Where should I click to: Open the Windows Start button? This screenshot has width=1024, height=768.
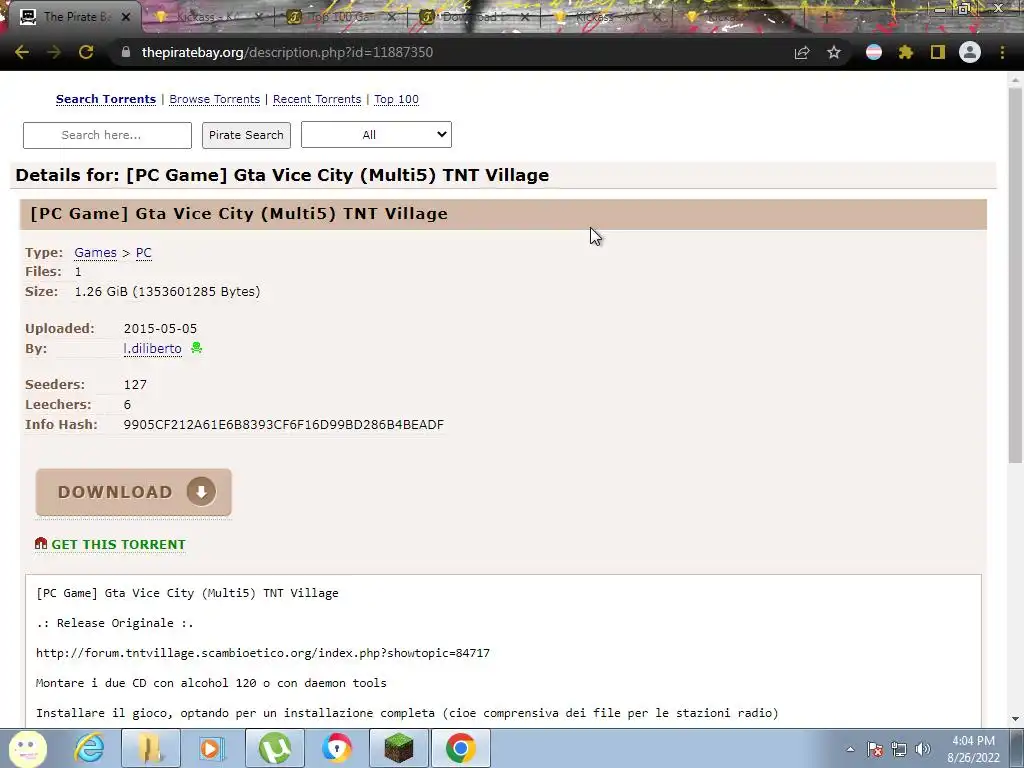[27, 748]
